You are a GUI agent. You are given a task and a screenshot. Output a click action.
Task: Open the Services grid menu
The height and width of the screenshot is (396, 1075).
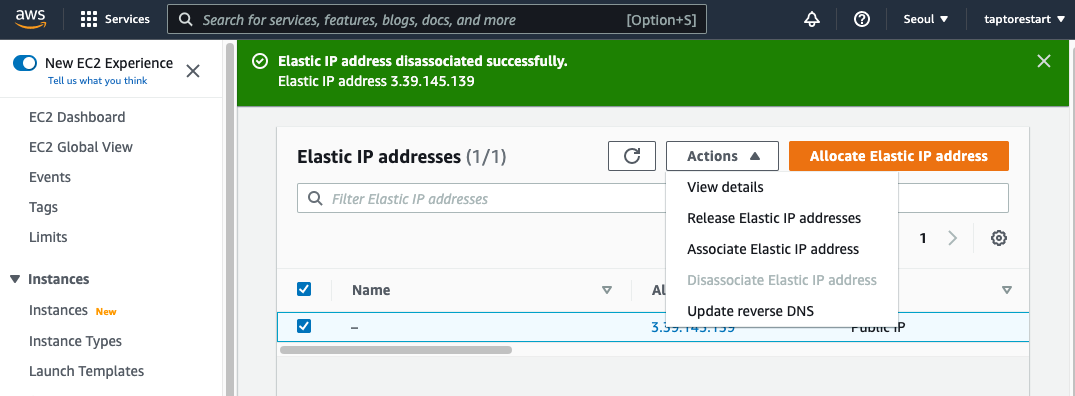89,19
